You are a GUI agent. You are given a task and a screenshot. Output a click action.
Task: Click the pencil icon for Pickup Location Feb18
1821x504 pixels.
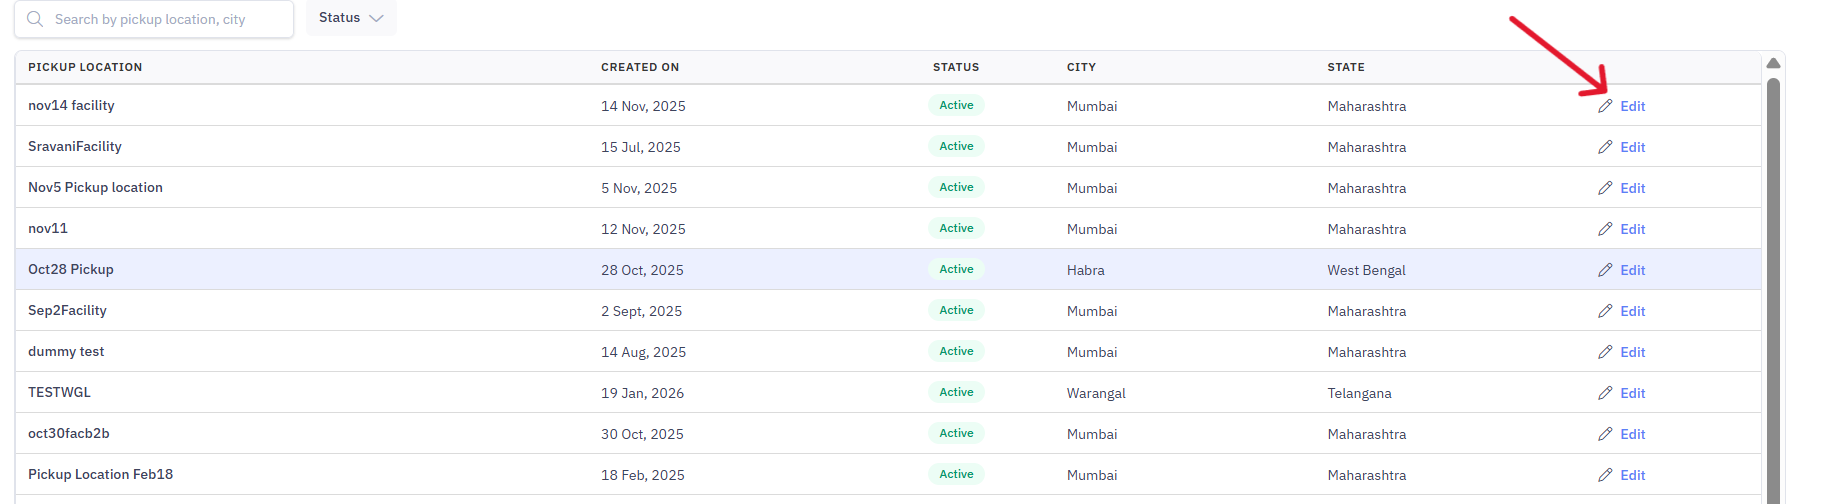(x=1605, y=475)
